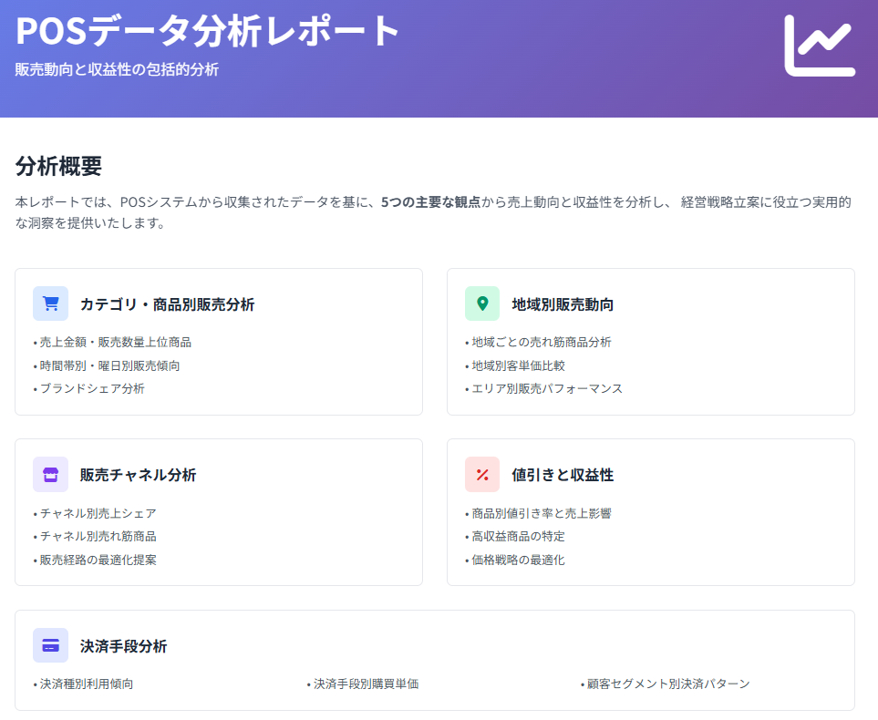
Task: Click the blue credit card icon on 決済手段分析 card
Action: (x=50, y=646)
